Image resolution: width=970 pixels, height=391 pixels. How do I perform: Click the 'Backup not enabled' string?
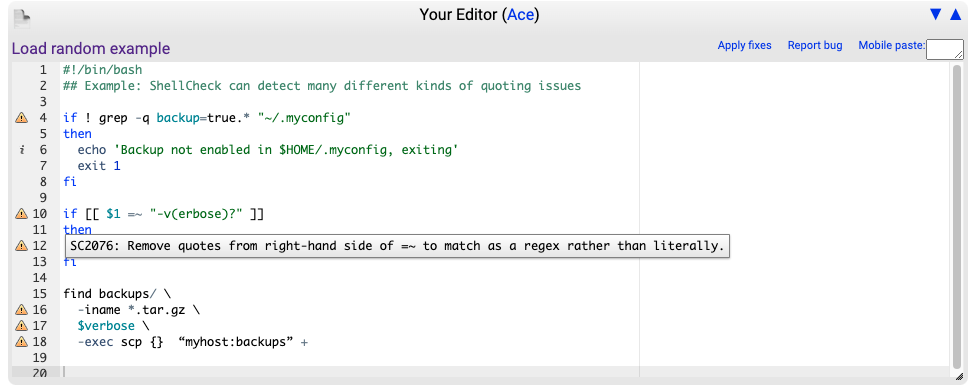pos(286,150)
